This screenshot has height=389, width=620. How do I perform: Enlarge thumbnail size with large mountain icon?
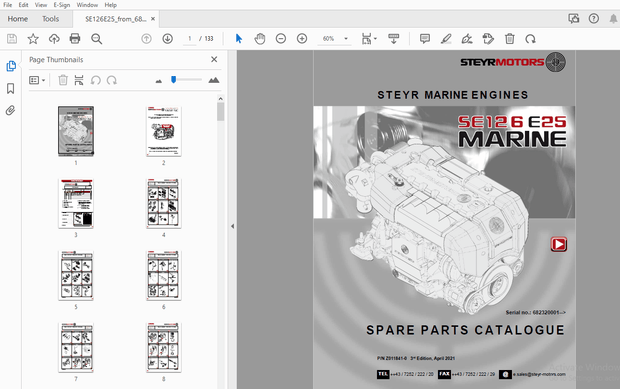click(x=214, y=80)
